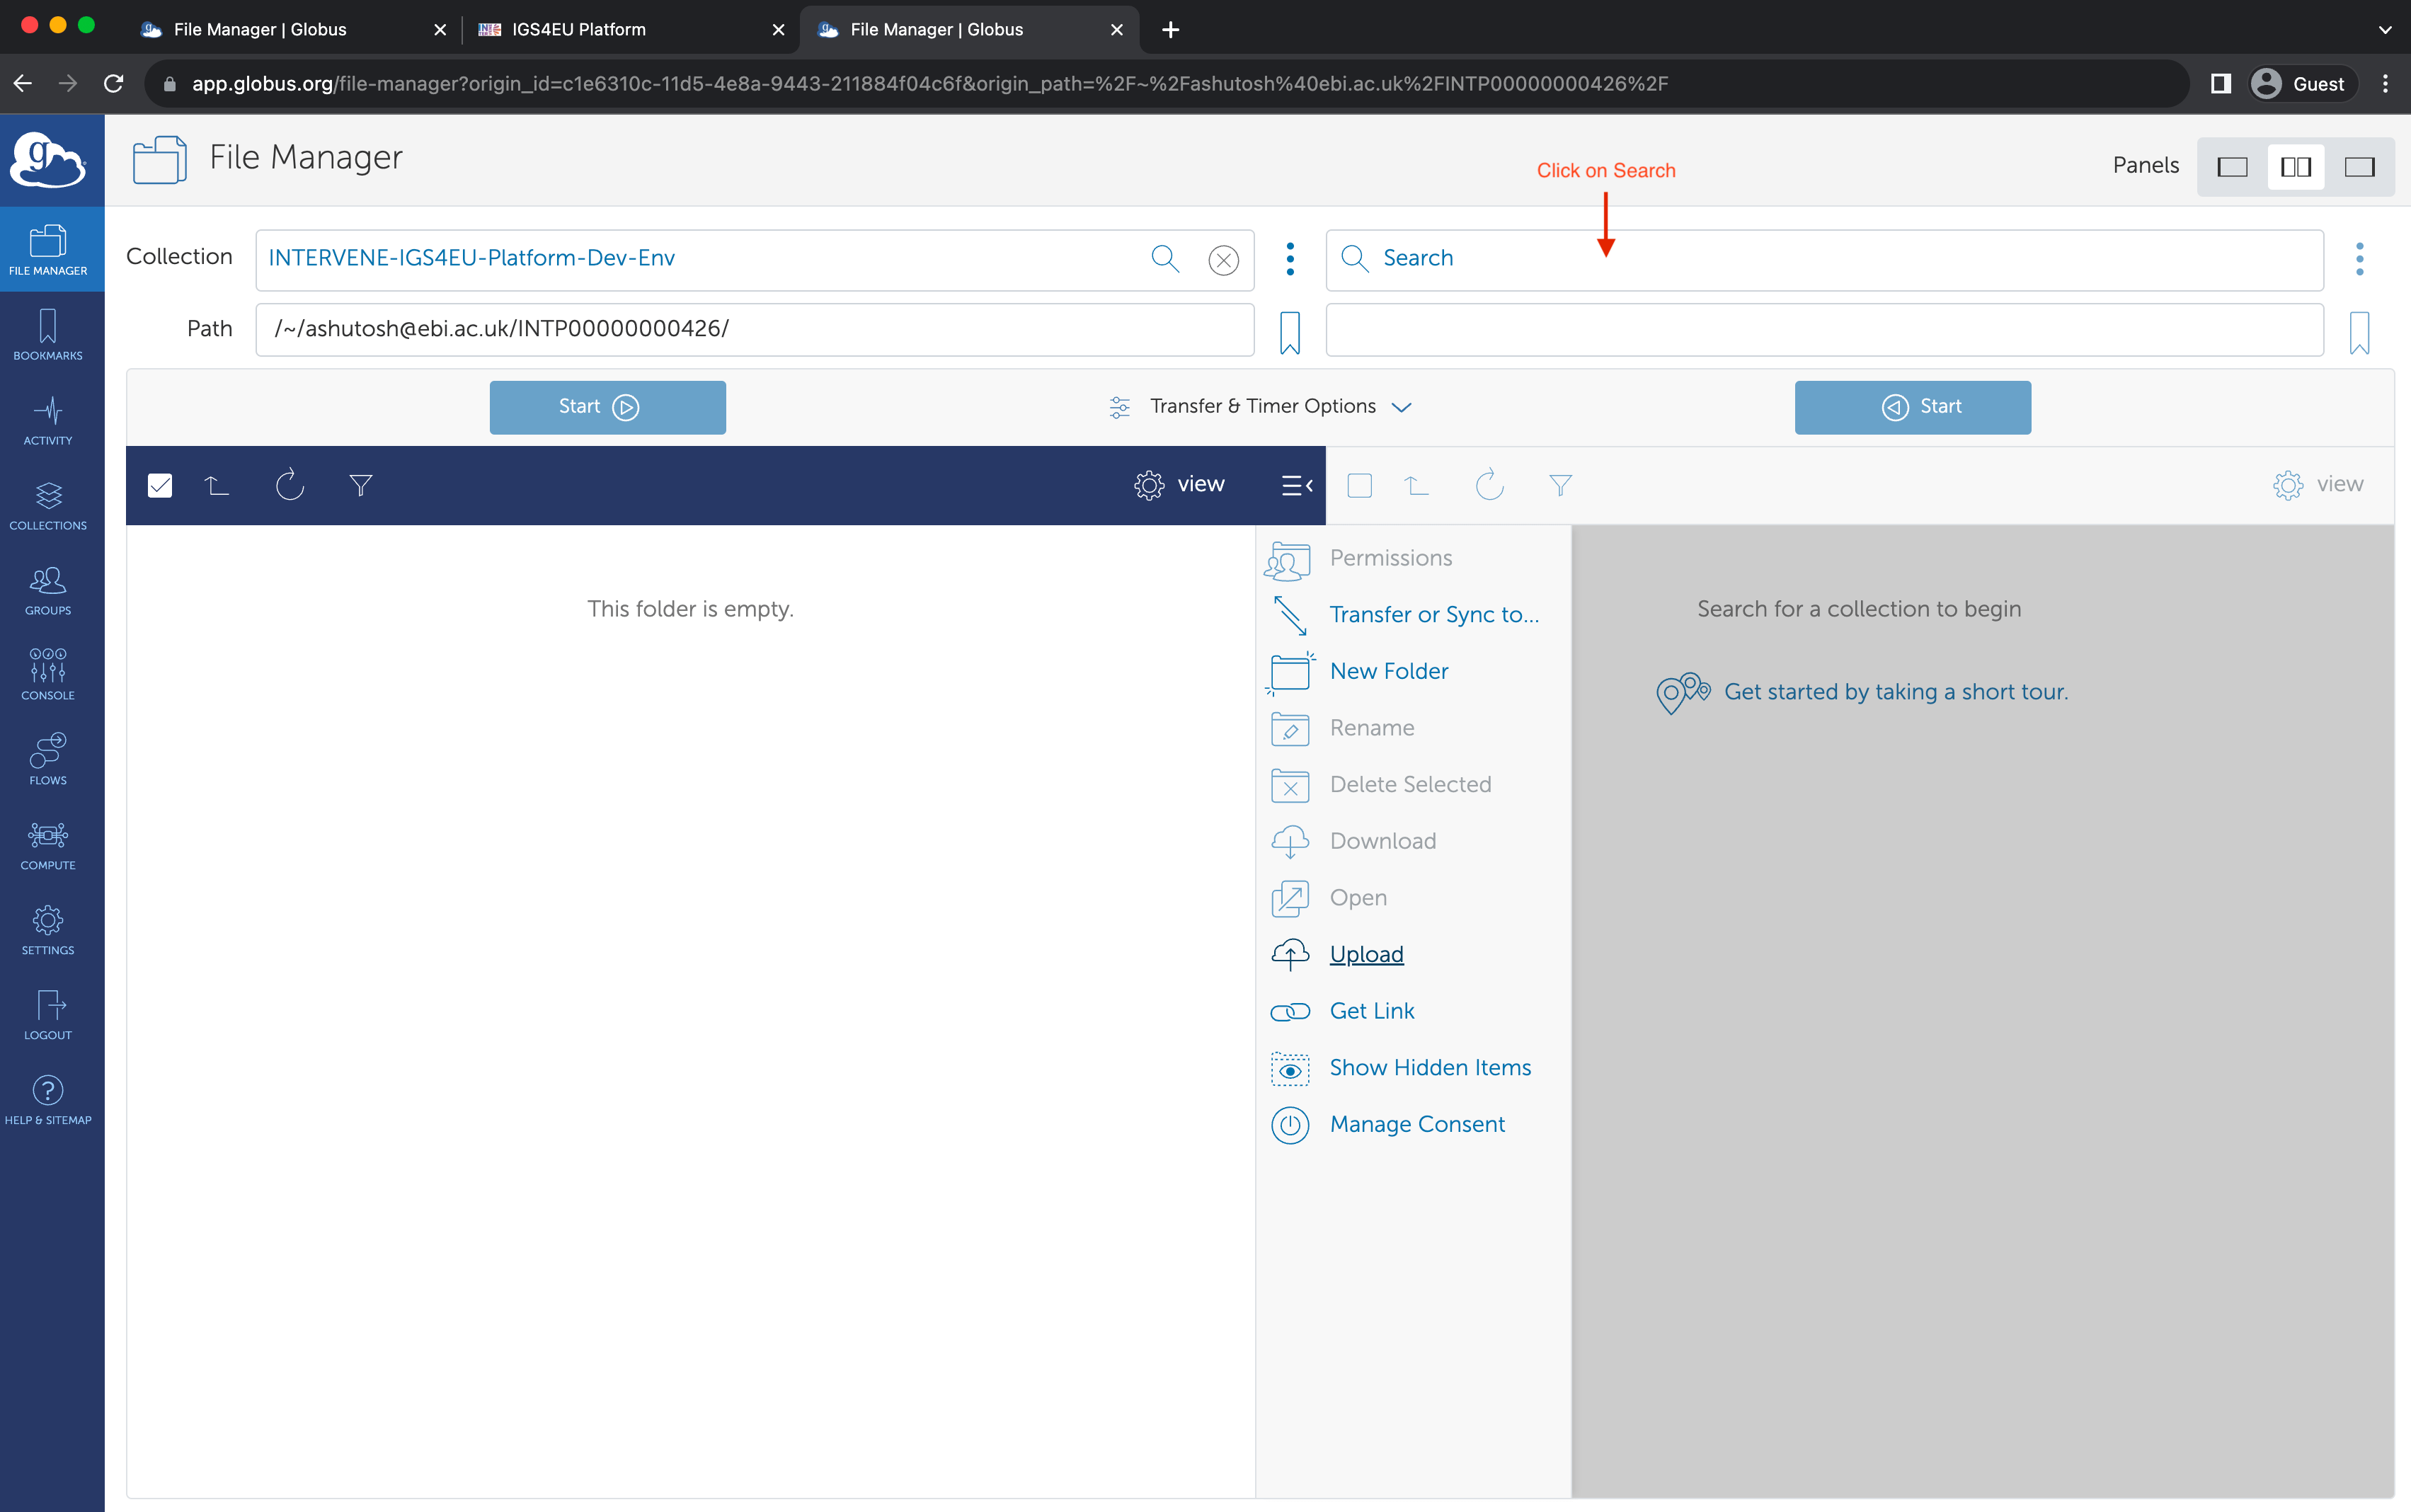Click the filter icon in the left pane toolbar
Image resolution: width=2411 pixels, height=1512 pixels.
click(x=361, y=485)
